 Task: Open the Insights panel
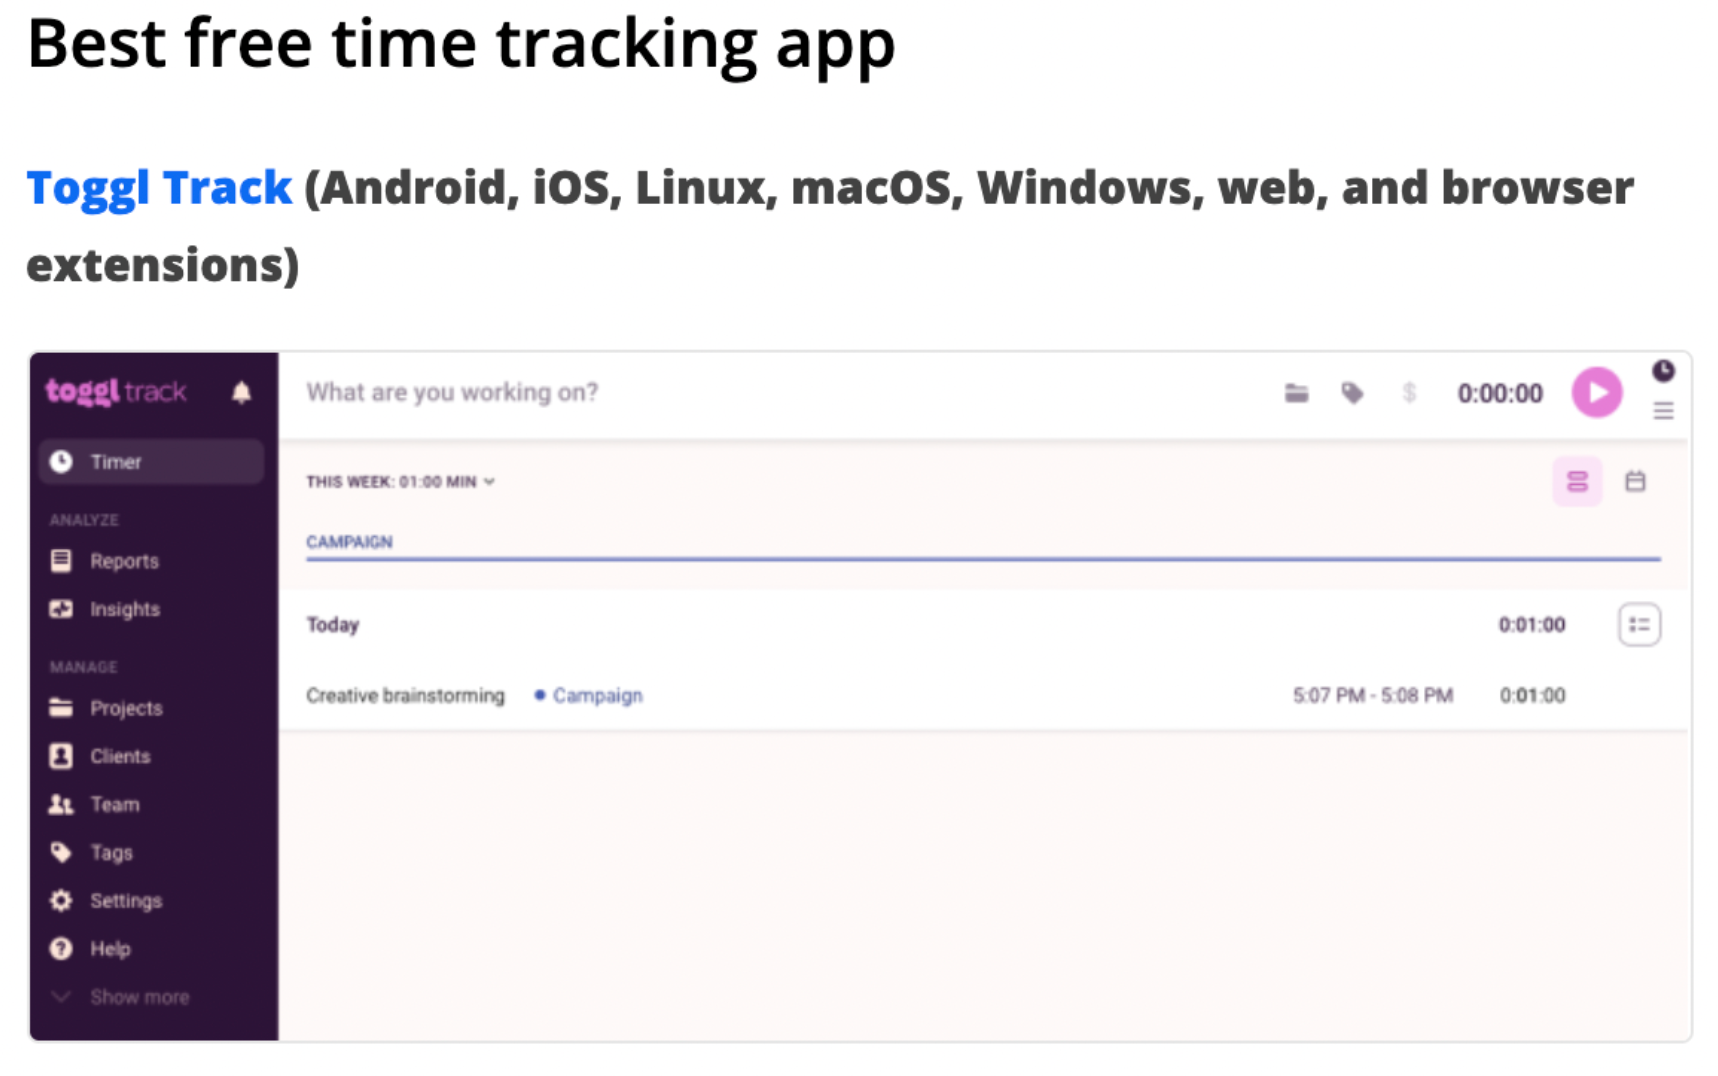point(125,609)
